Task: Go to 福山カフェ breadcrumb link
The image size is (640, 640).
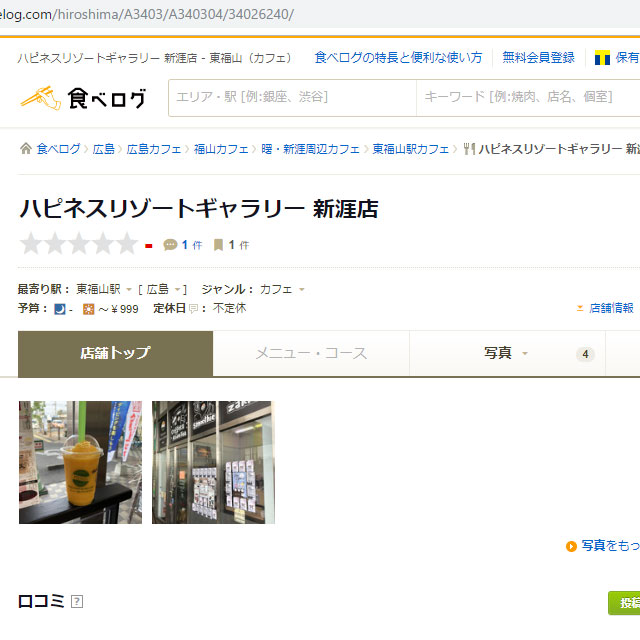Action: (x=221, y=149)
